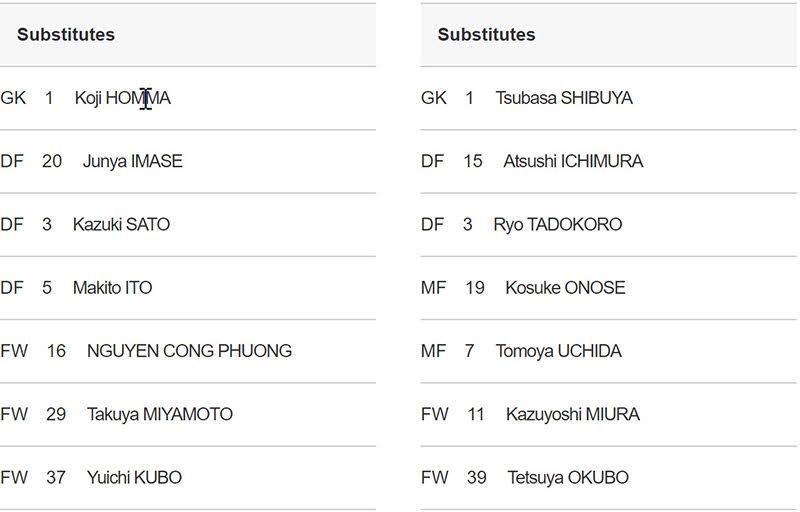Screen dimensions: 800x512
Task: Select forward Kazuyoshi MIURA
Action: coord(572,414)
